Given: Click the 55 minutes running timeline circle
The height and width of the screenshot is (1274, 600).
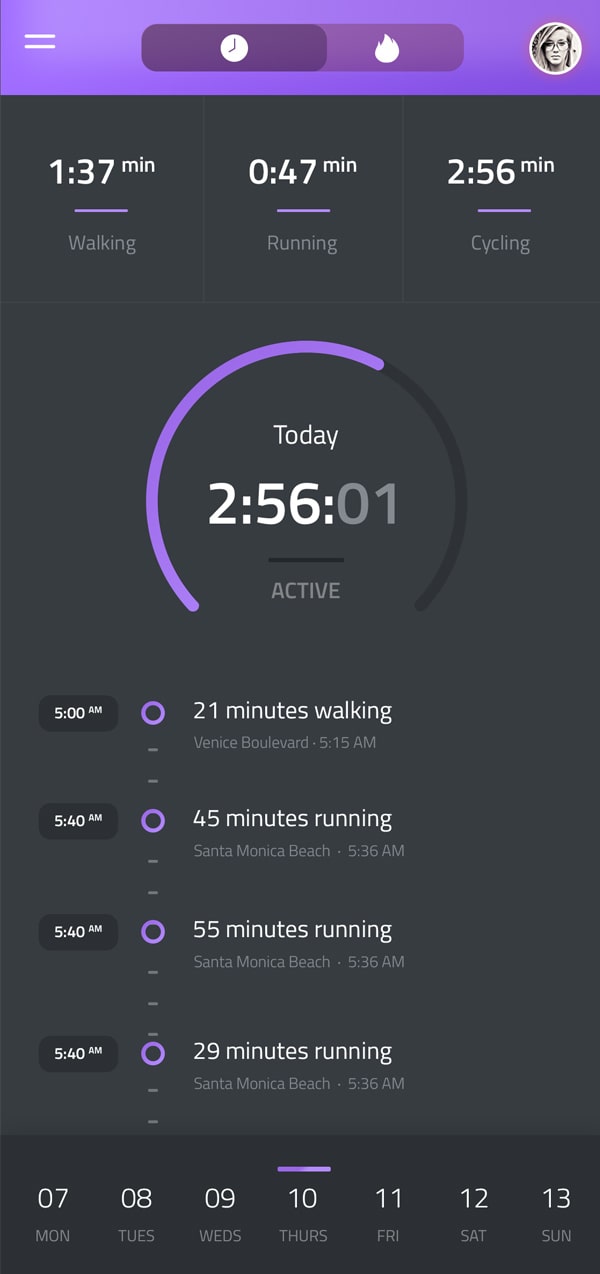Looking at the screenshot, I should (x=153, y=932).
